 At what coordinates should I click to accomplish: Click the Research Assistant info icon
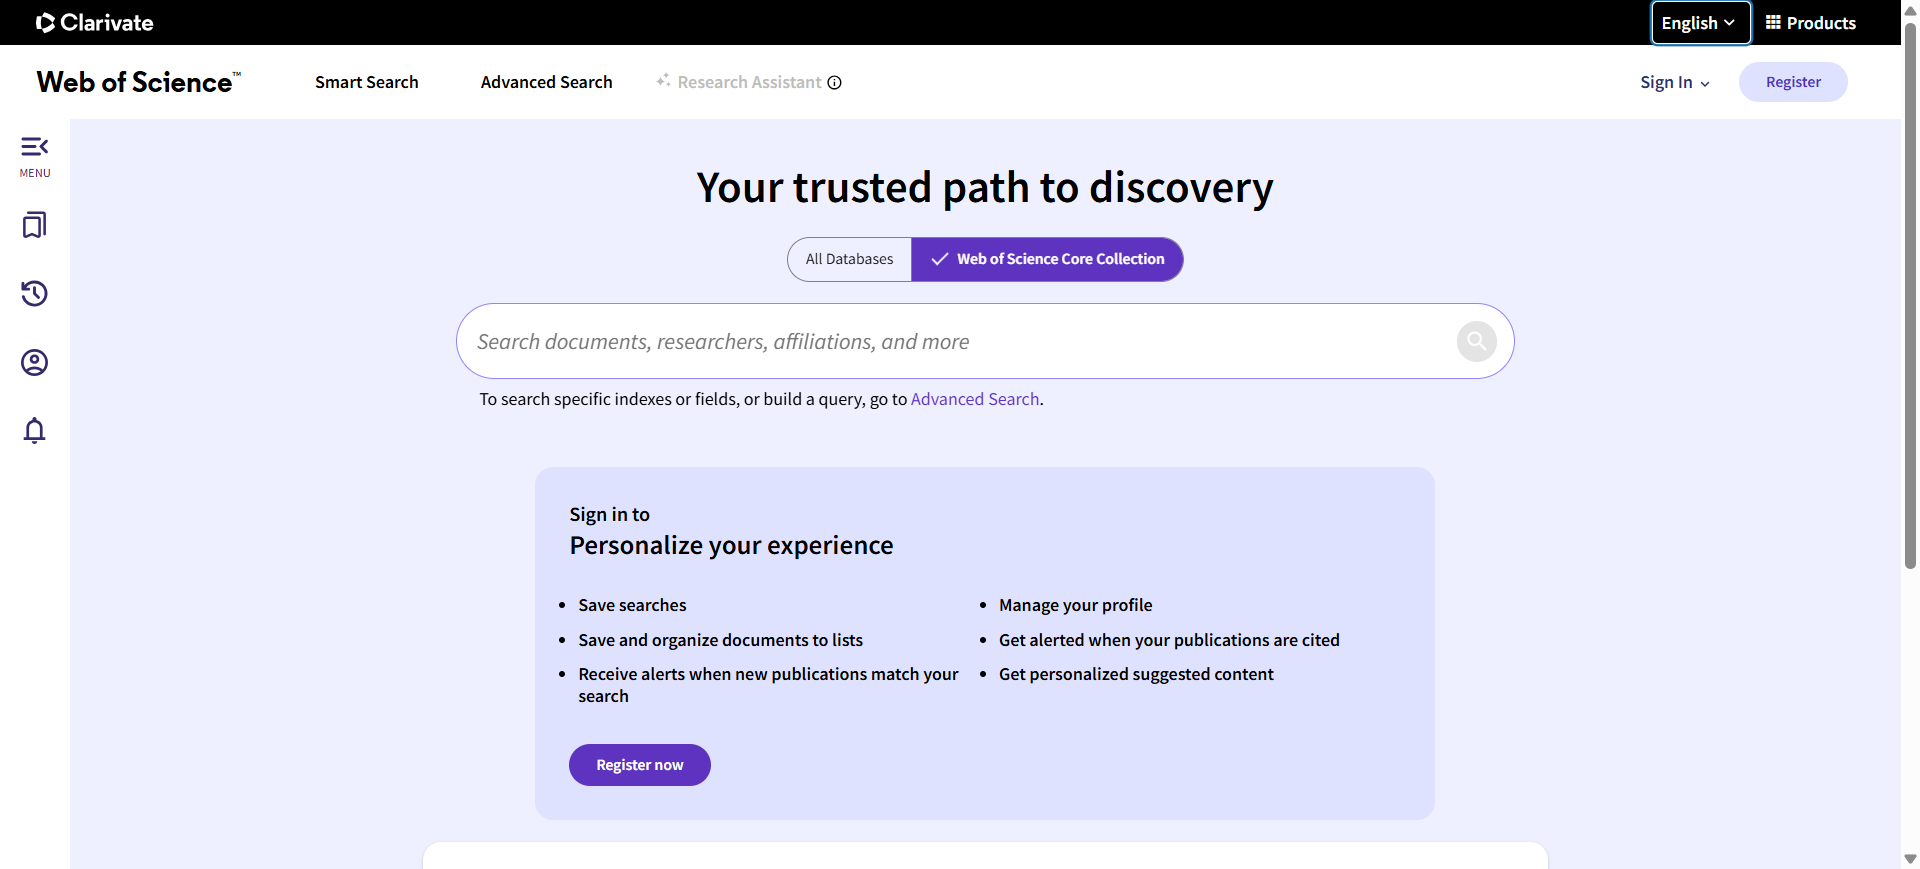pos(835,83)
